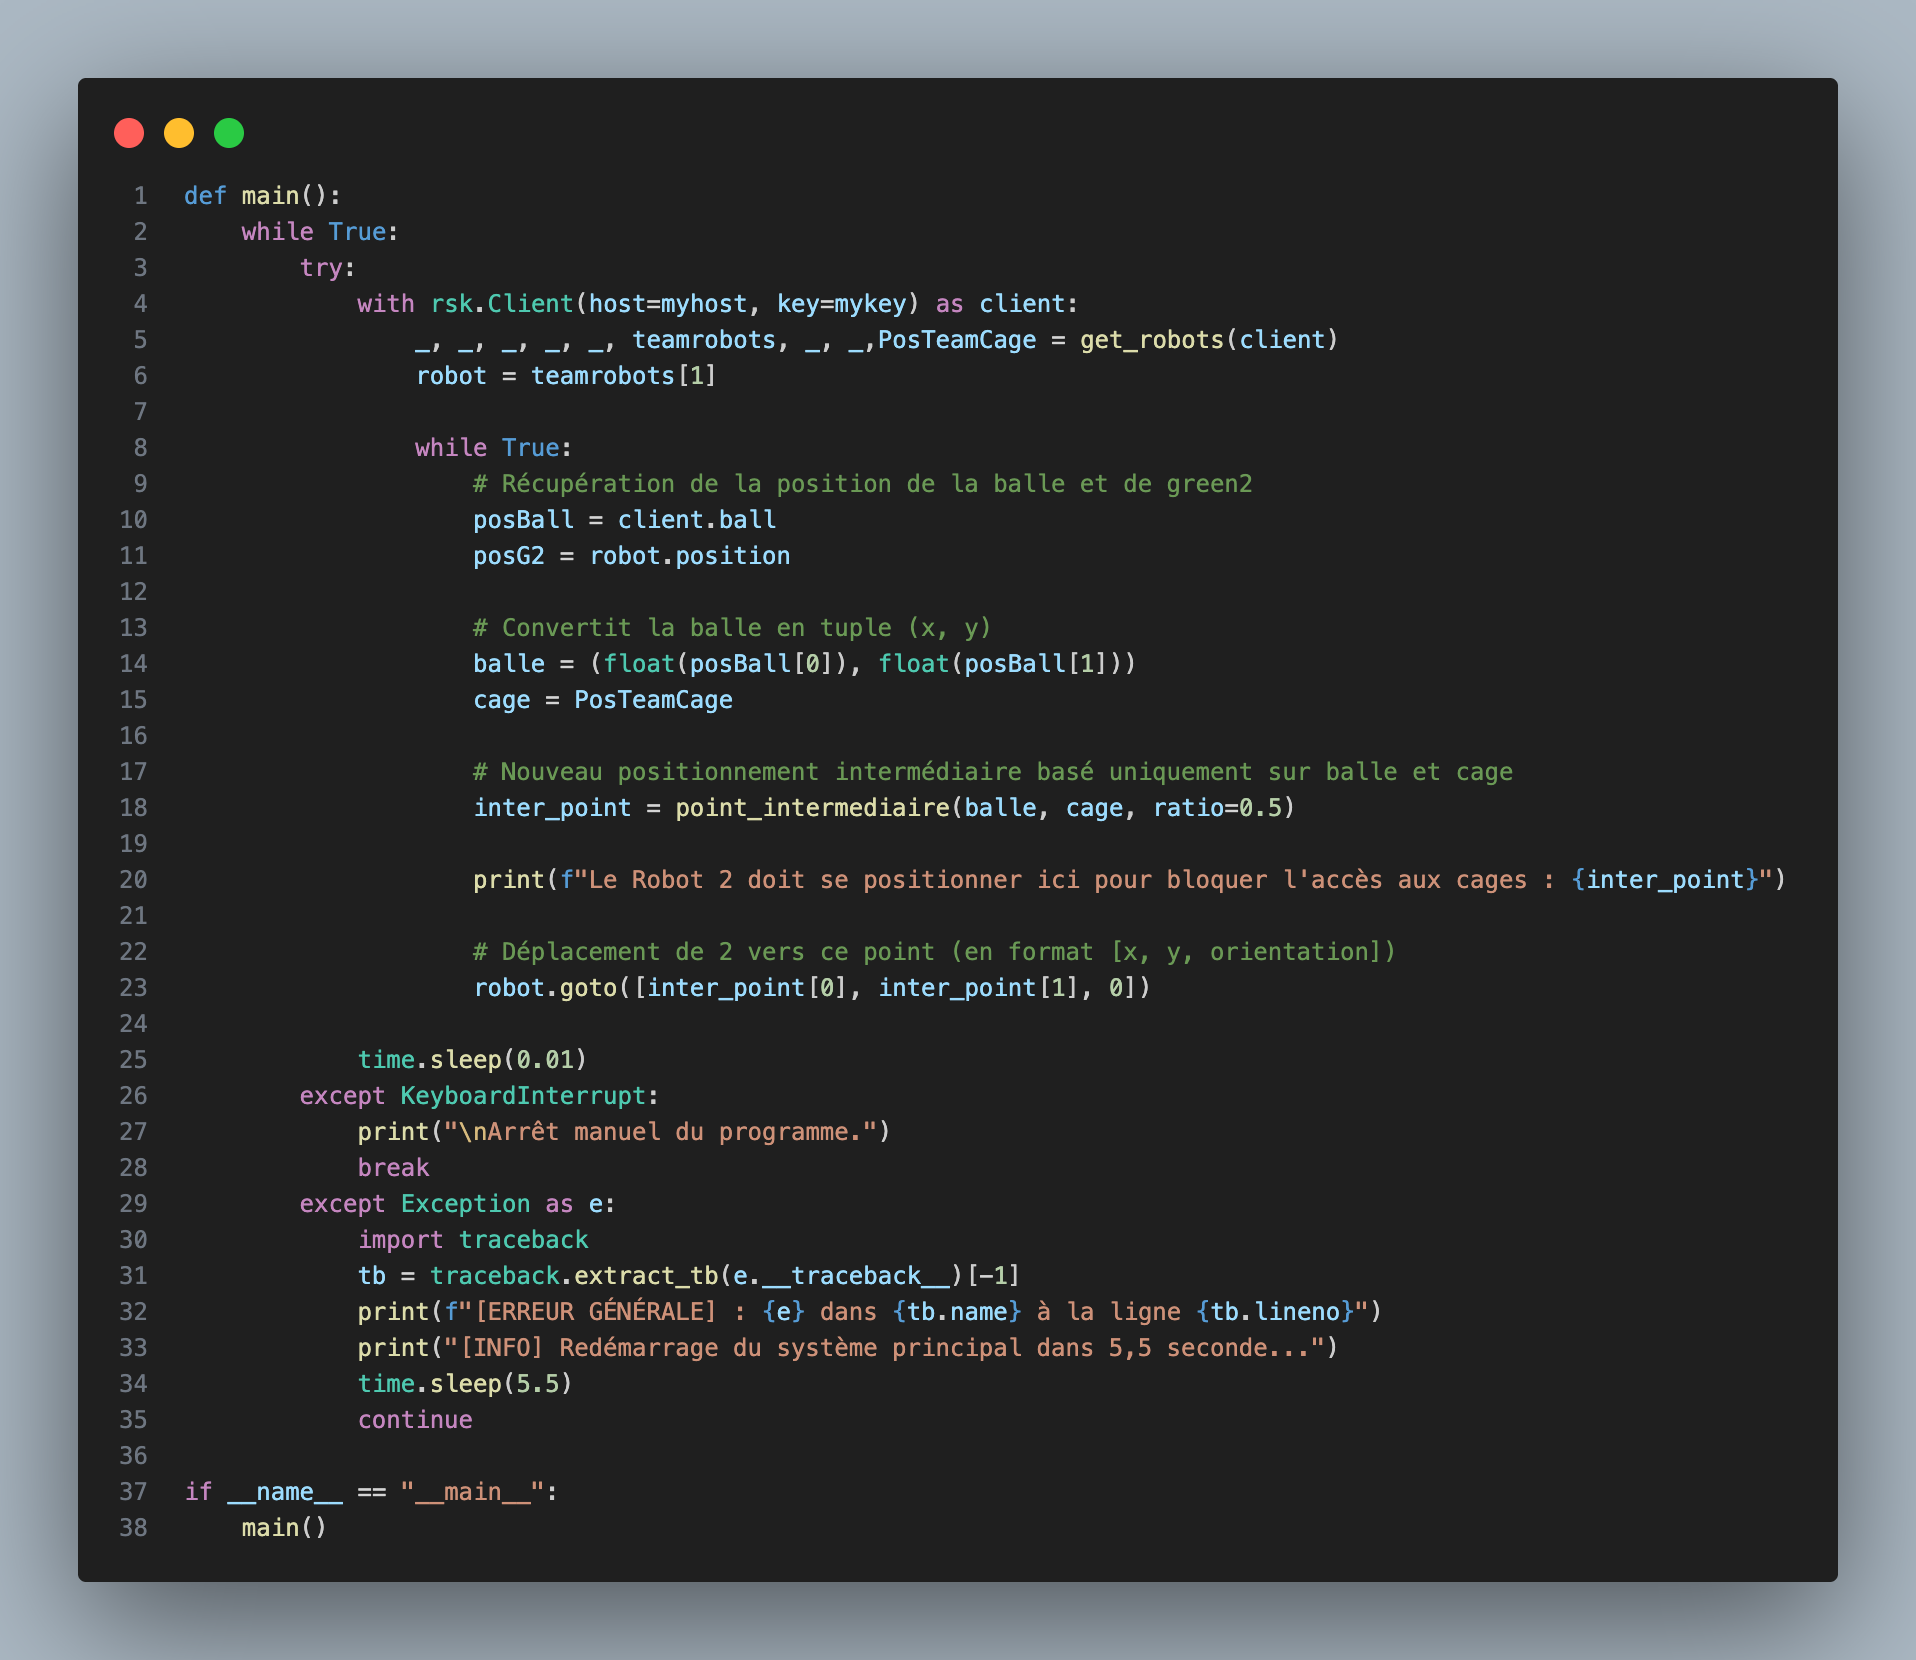Click the green maximize window dot

tap(229, 133)
